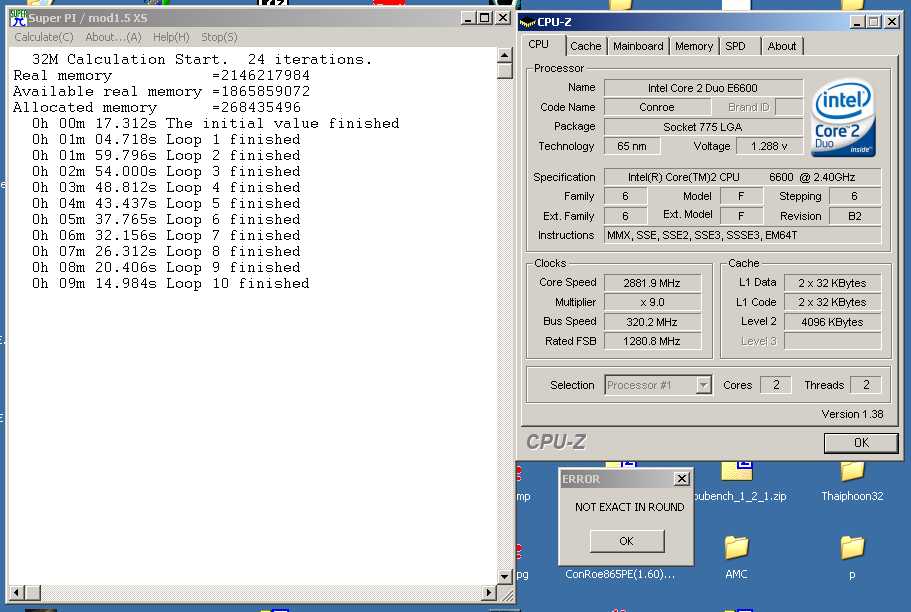Click the Specification field in CPU-Z
Image resolution: width=911 pixels, height=612 pixels.
(742, 177)
